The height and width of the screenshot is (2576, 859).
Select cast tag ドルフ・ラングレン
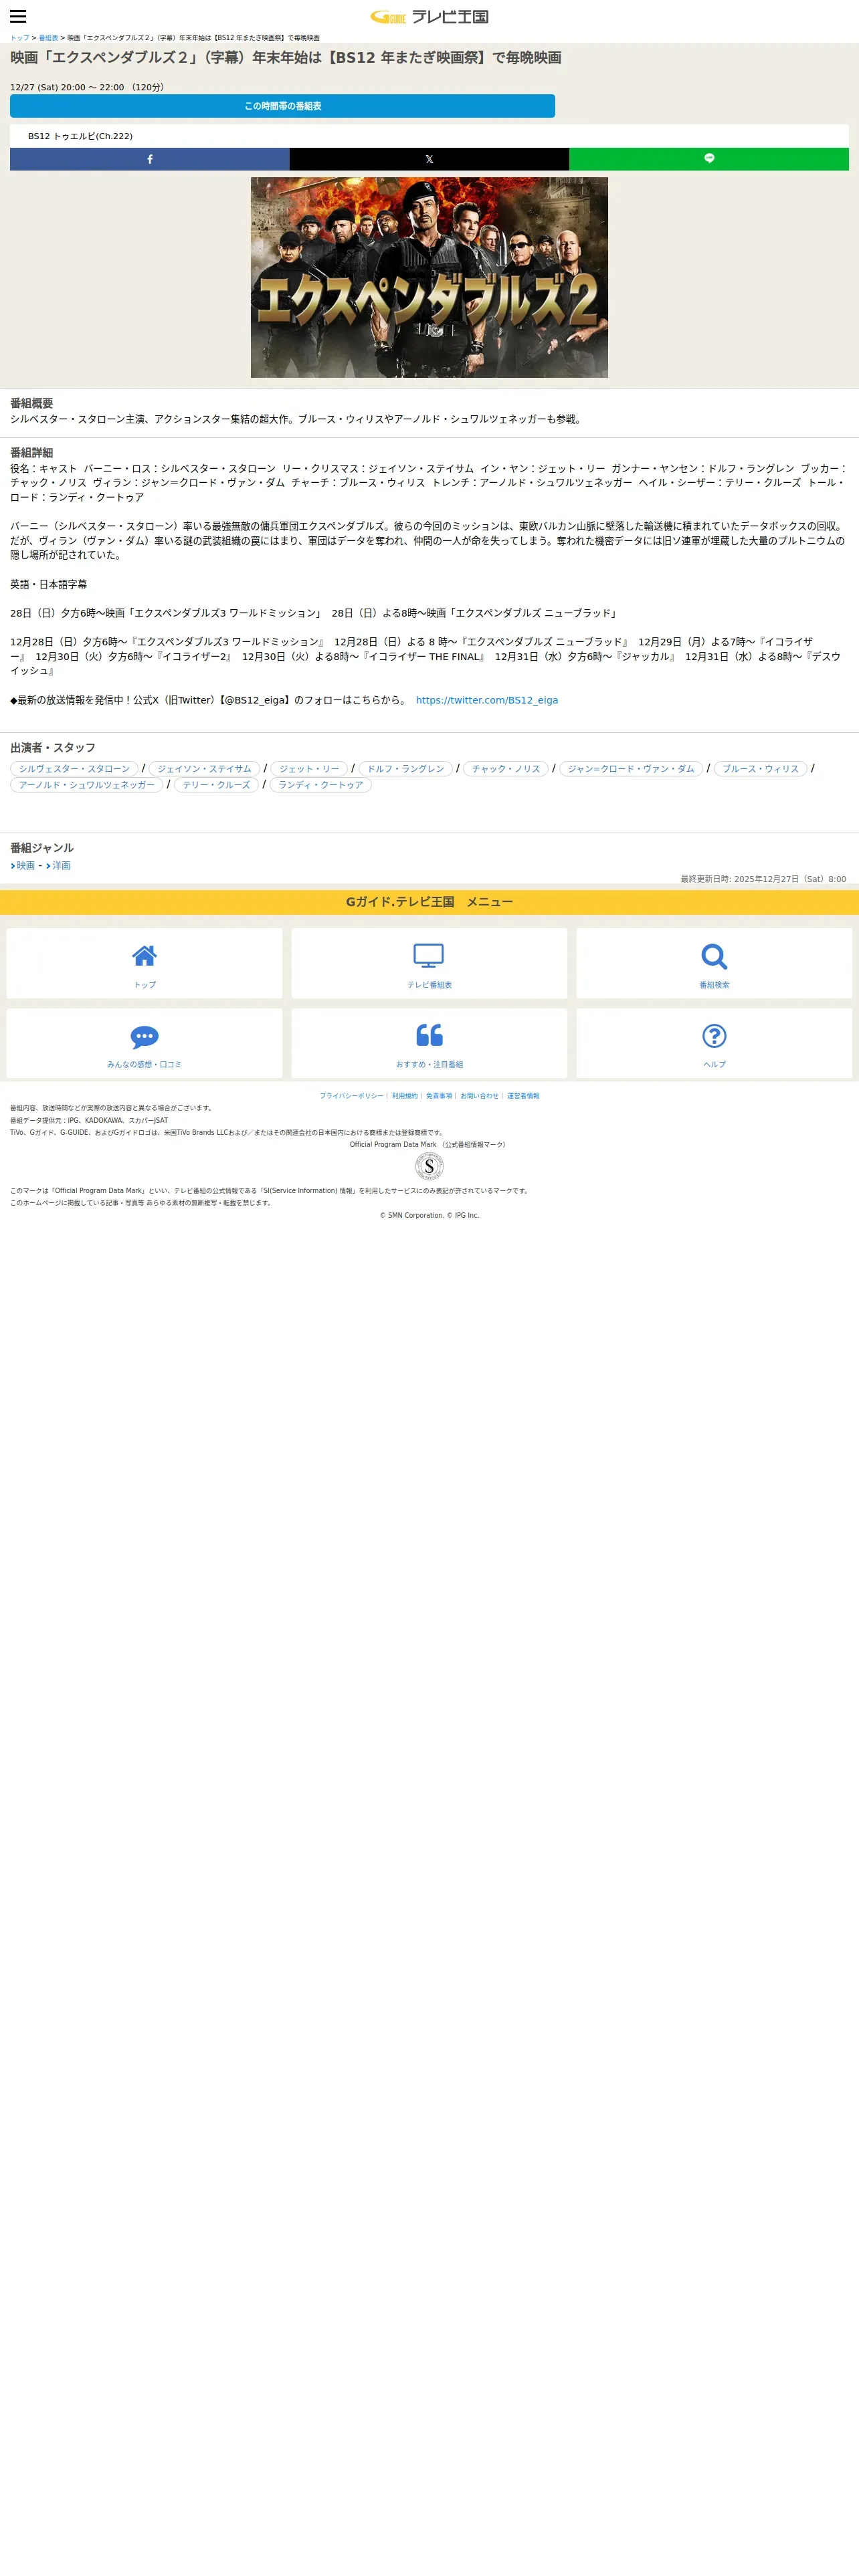pos(405,769)
